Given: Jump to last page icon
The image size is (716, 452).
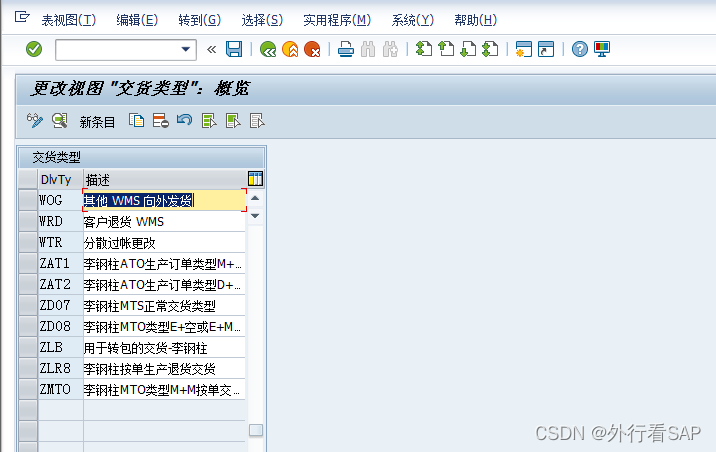Looking at the screenshot, I should click(x=490, y=49).
